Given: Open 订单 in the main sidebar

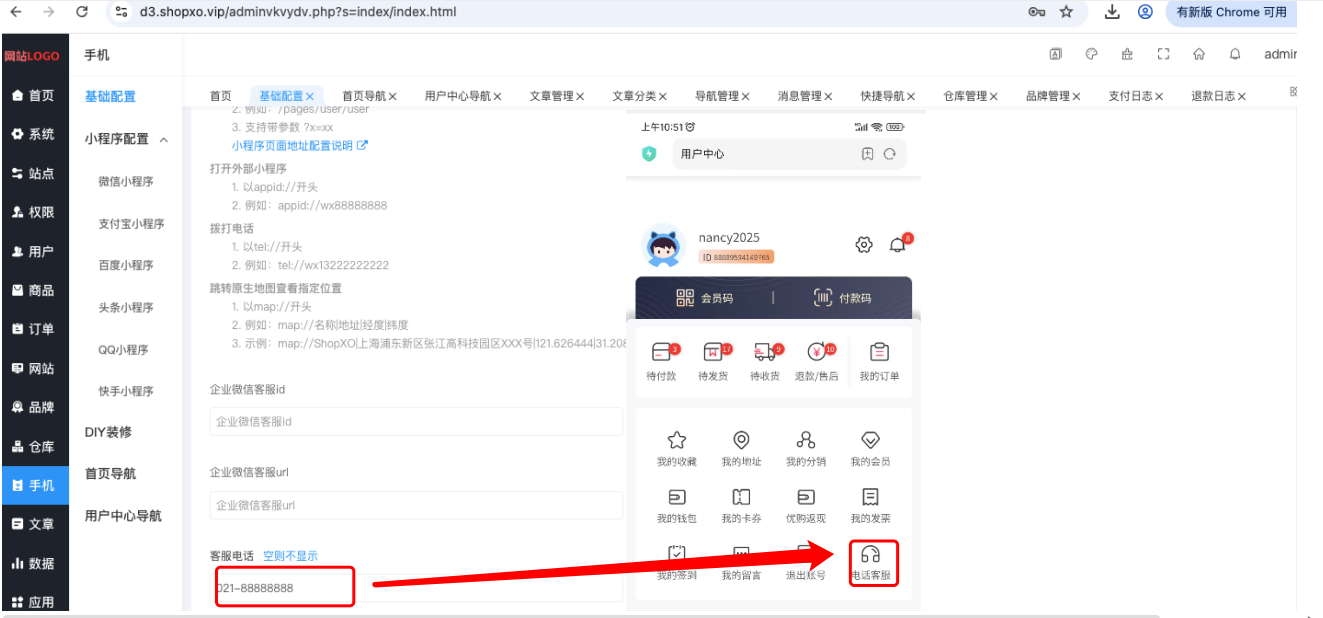Looking at the screenshot, I should click(34, 329).
